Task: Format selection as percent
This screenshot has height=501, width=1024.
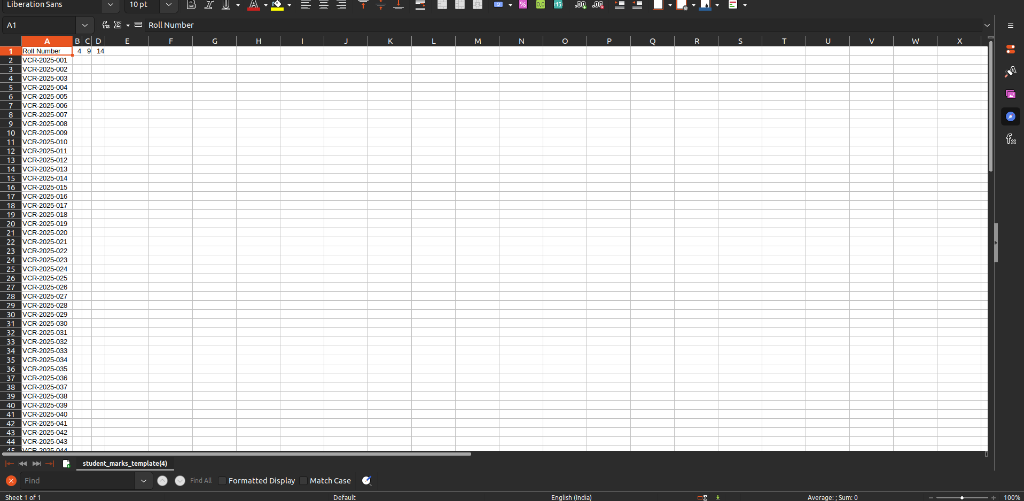Action: pos(522,5)
